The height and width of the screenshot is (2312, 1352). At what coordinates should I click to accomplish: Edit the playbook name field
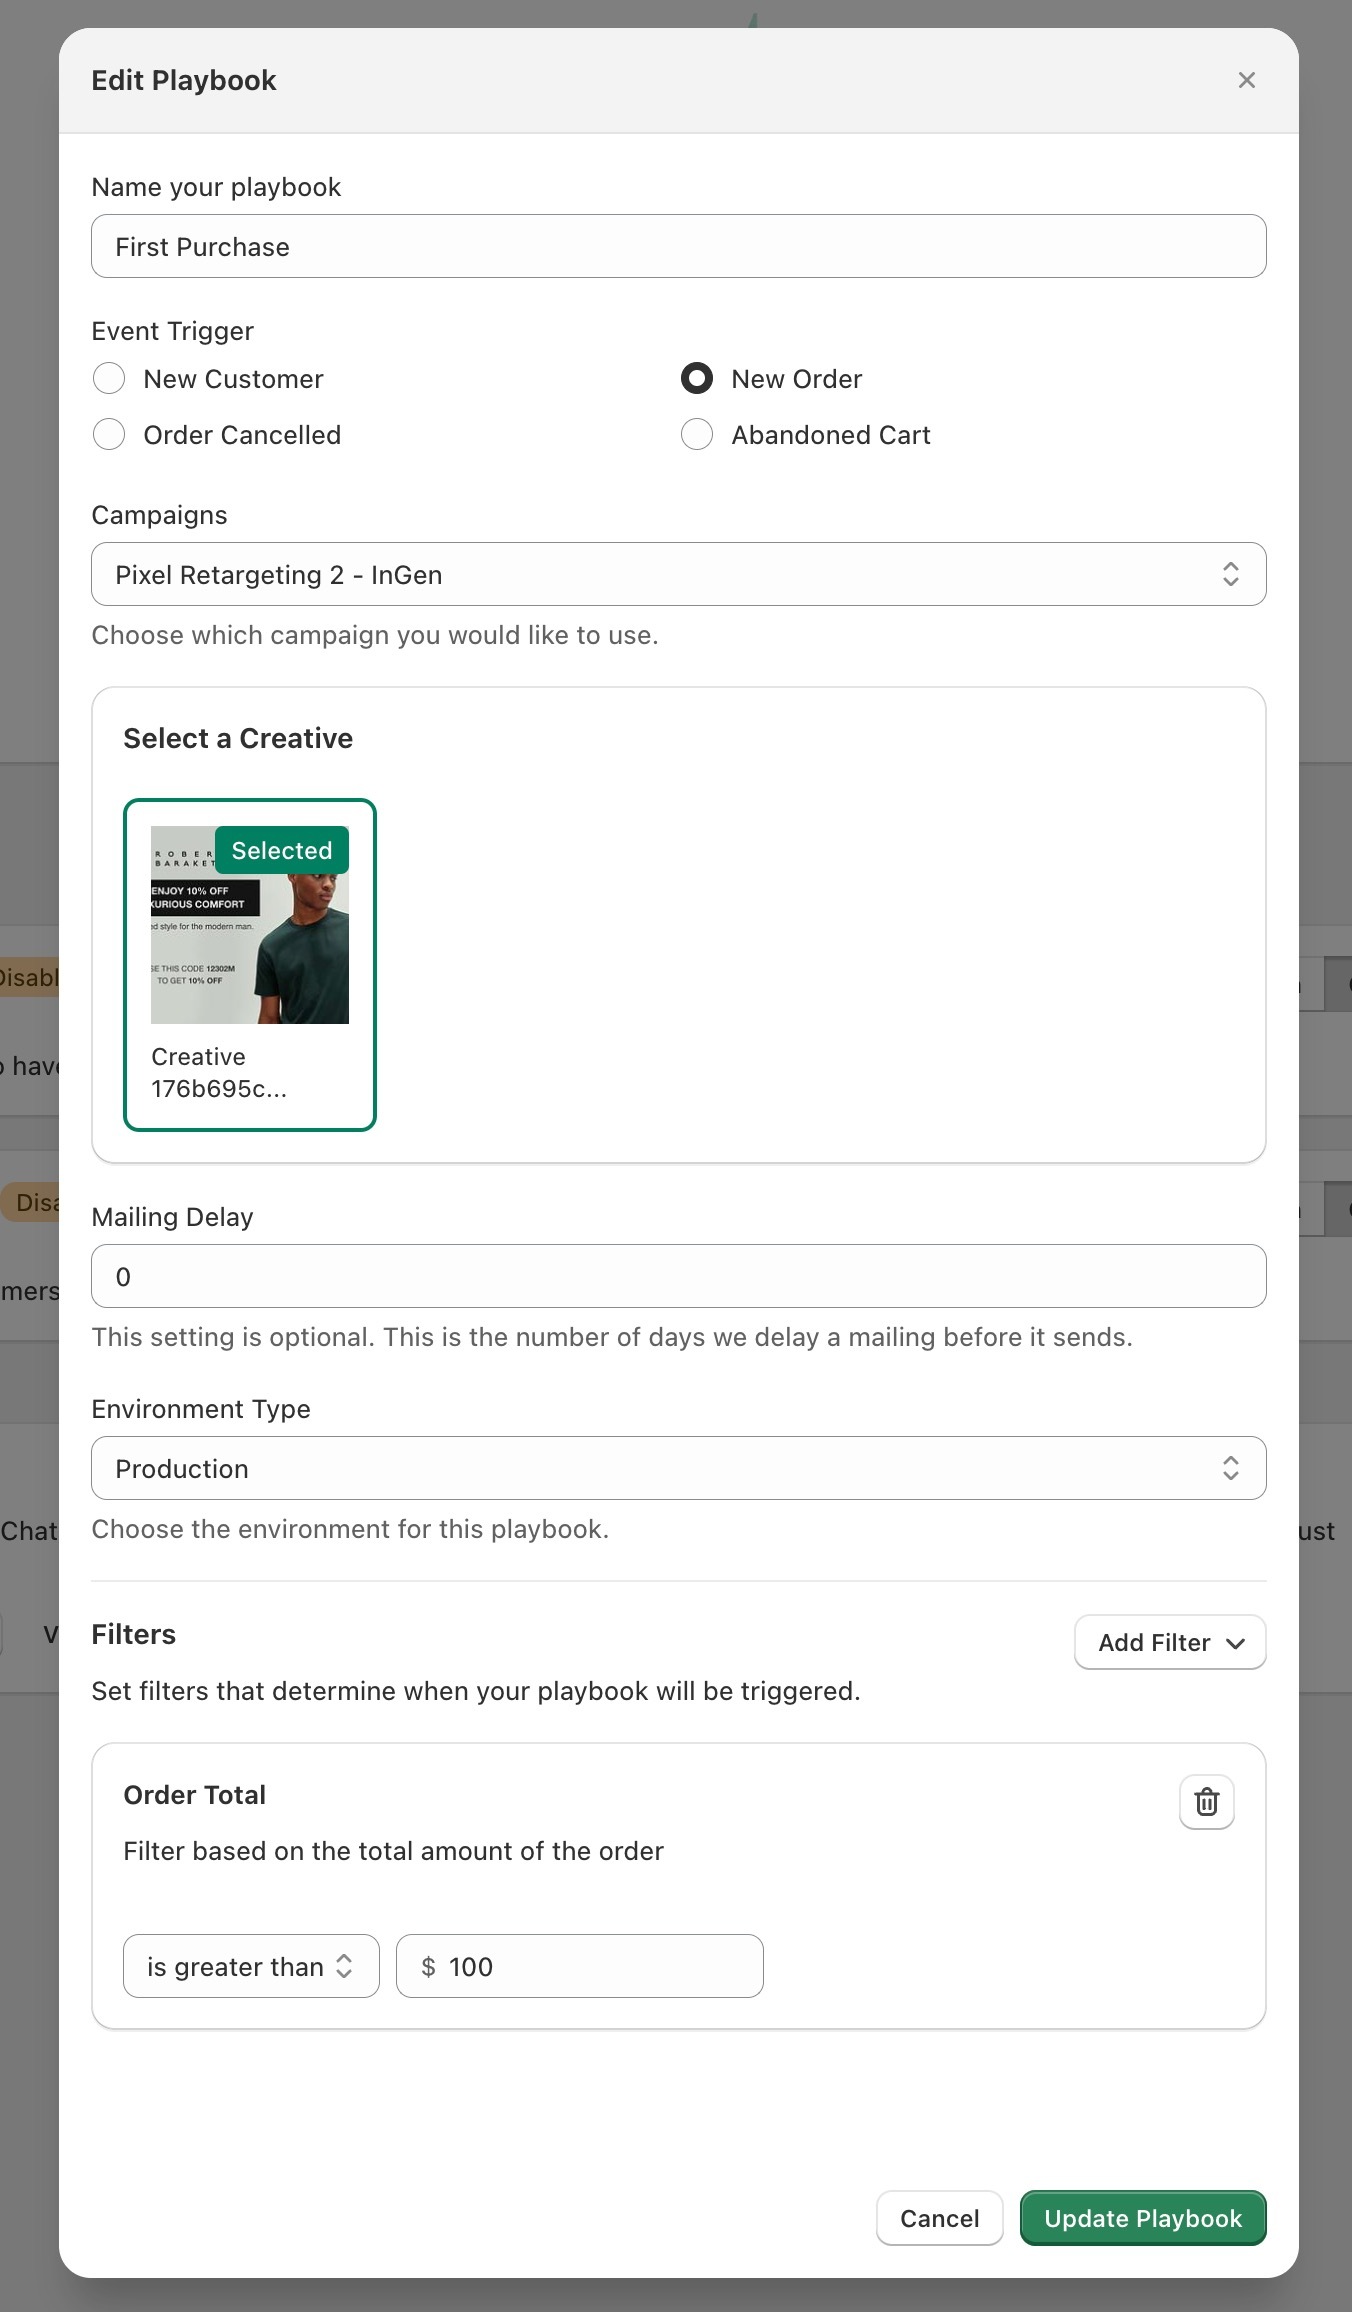[679, 246]
